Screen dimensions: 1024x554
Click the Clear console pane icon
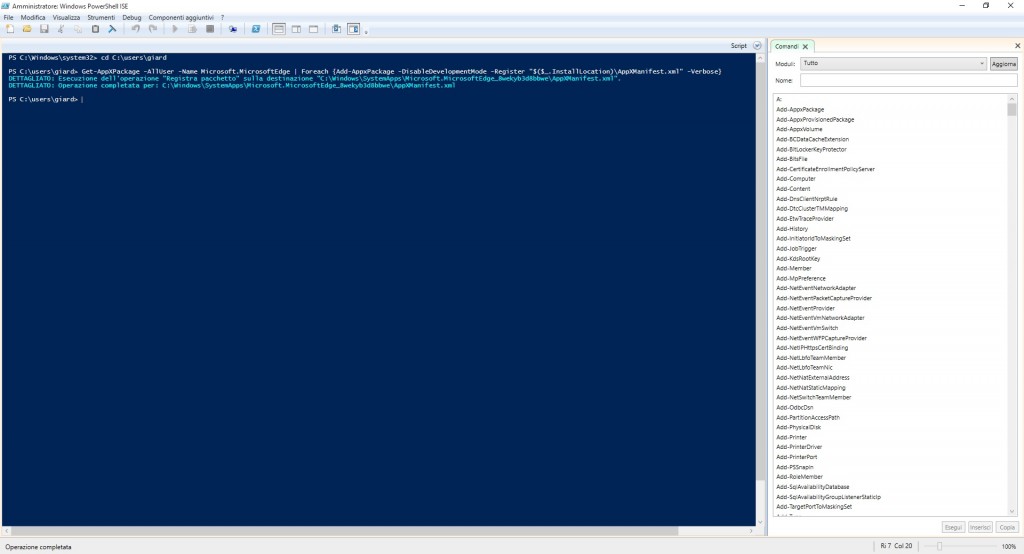[112, 29]
